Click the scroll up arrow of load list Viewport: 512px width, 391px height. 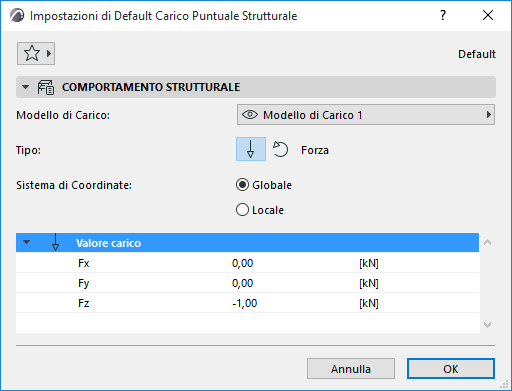tap(487, 242)
